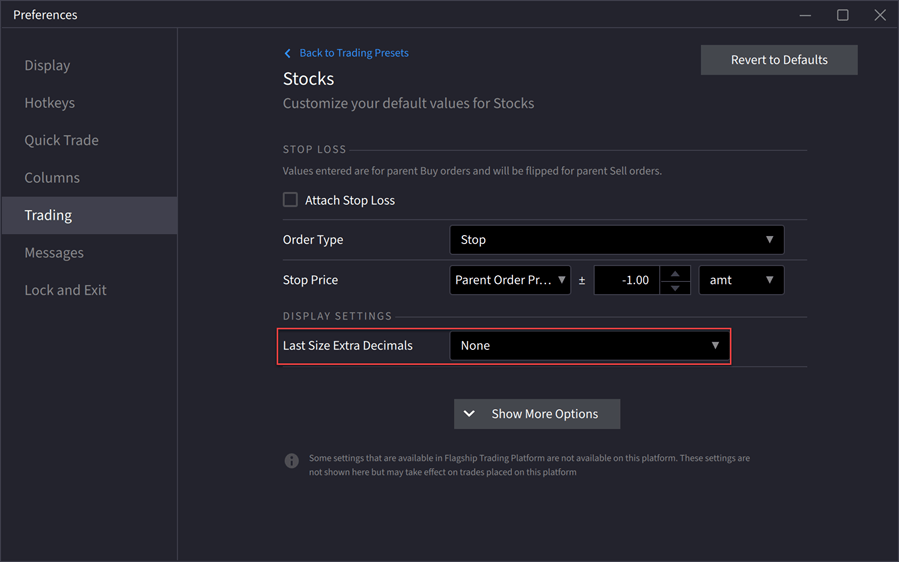Open the Display preferences section
Viewport: 899px width, 562px height.
tap(47, 65)
